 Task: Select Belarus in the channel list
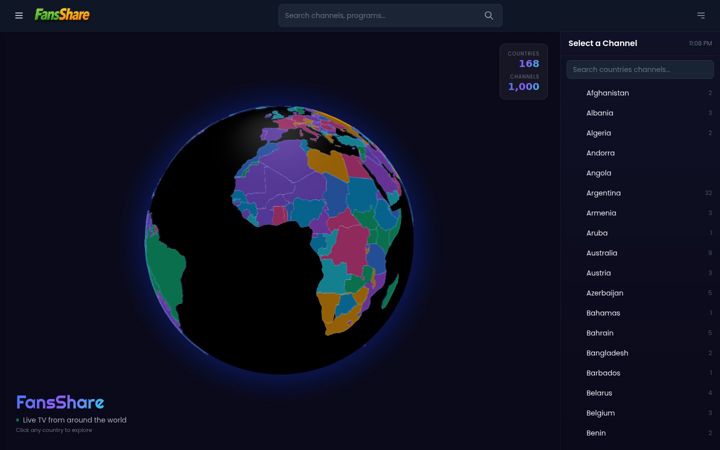(640, 393)
